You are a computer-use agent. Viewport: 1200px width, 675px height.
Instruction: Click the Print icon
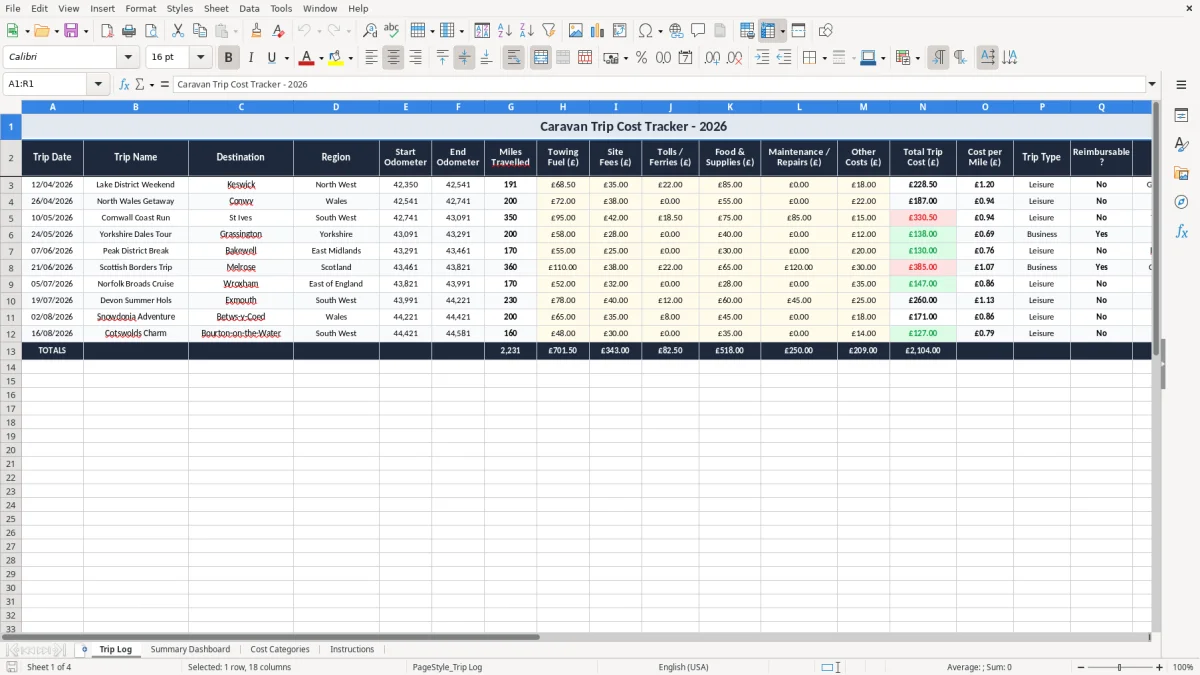coord(129,31)
